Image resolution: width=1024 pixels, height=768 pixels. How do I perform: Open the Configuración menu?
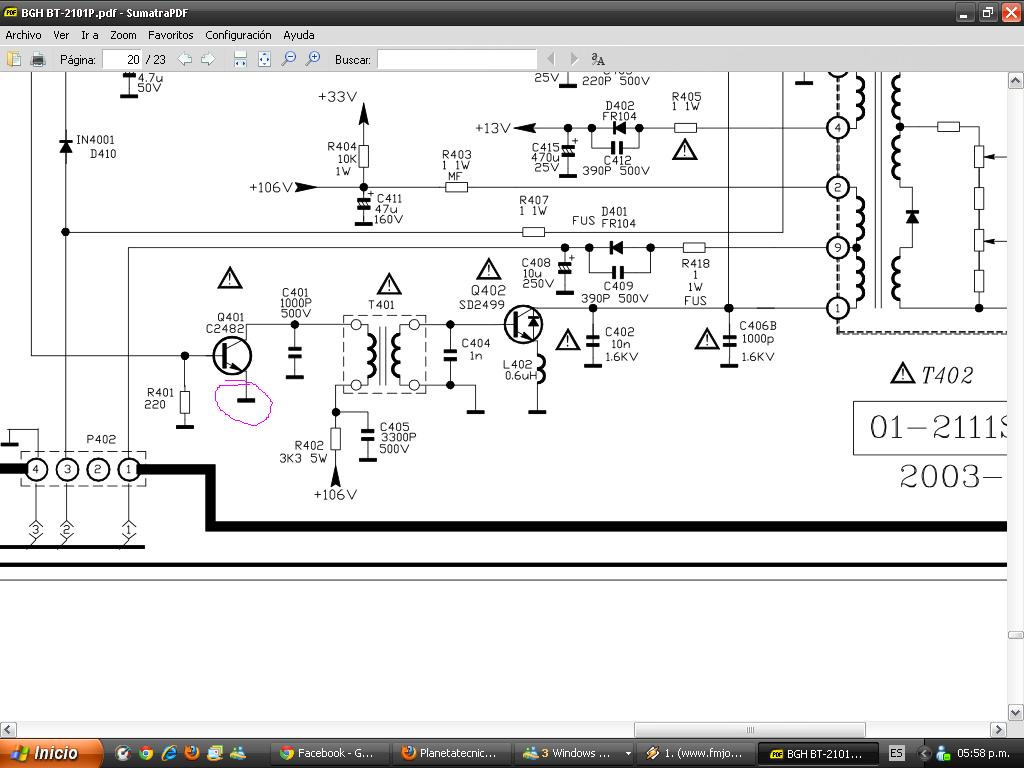click(238, 35)
